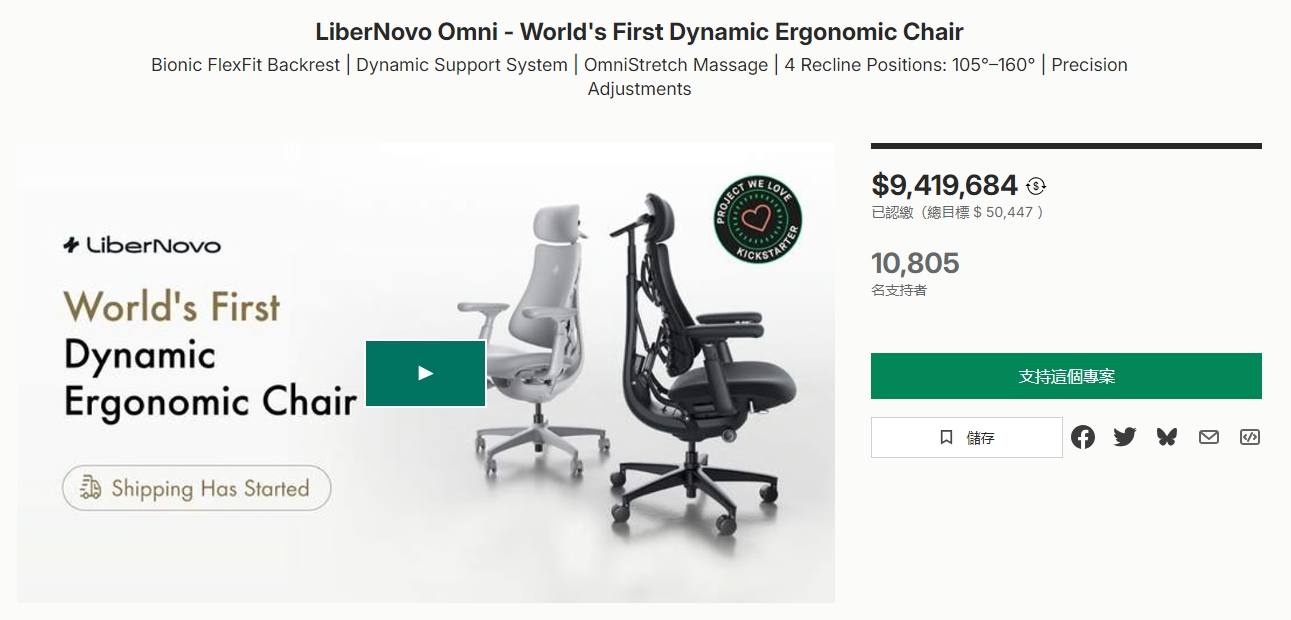Click the $9,419,684 pledged amount

(944, 185)
